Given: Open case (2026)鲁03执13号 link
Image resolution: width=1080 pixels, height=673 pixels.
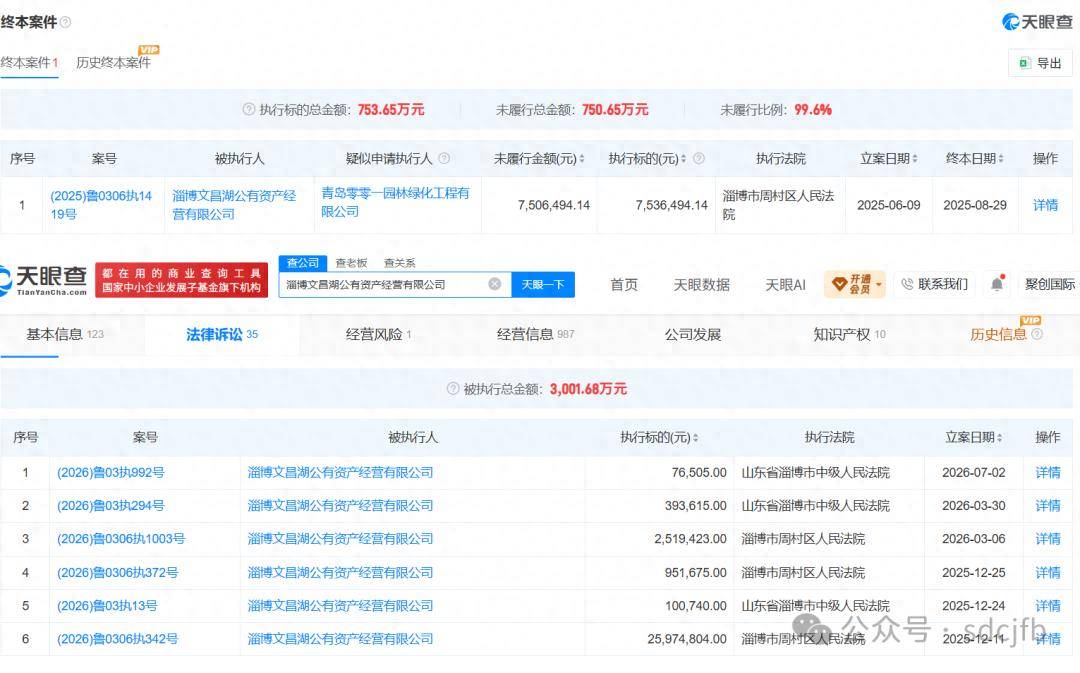Looking at the screenshot, I should point(107,605).
